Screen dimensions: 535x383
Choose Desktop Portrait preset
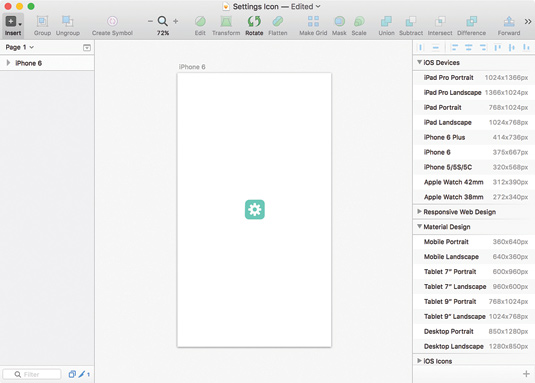(x=474, y=332)
